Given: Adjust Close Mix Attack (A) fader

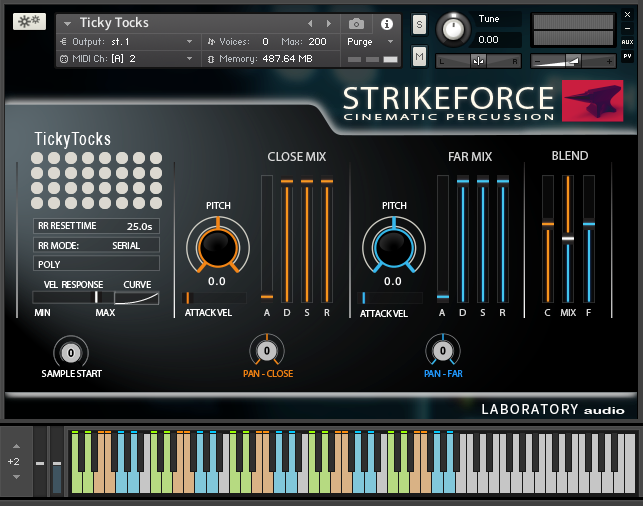Looking at the screenshot, I should pyautogui.click(x=267, y=296).
